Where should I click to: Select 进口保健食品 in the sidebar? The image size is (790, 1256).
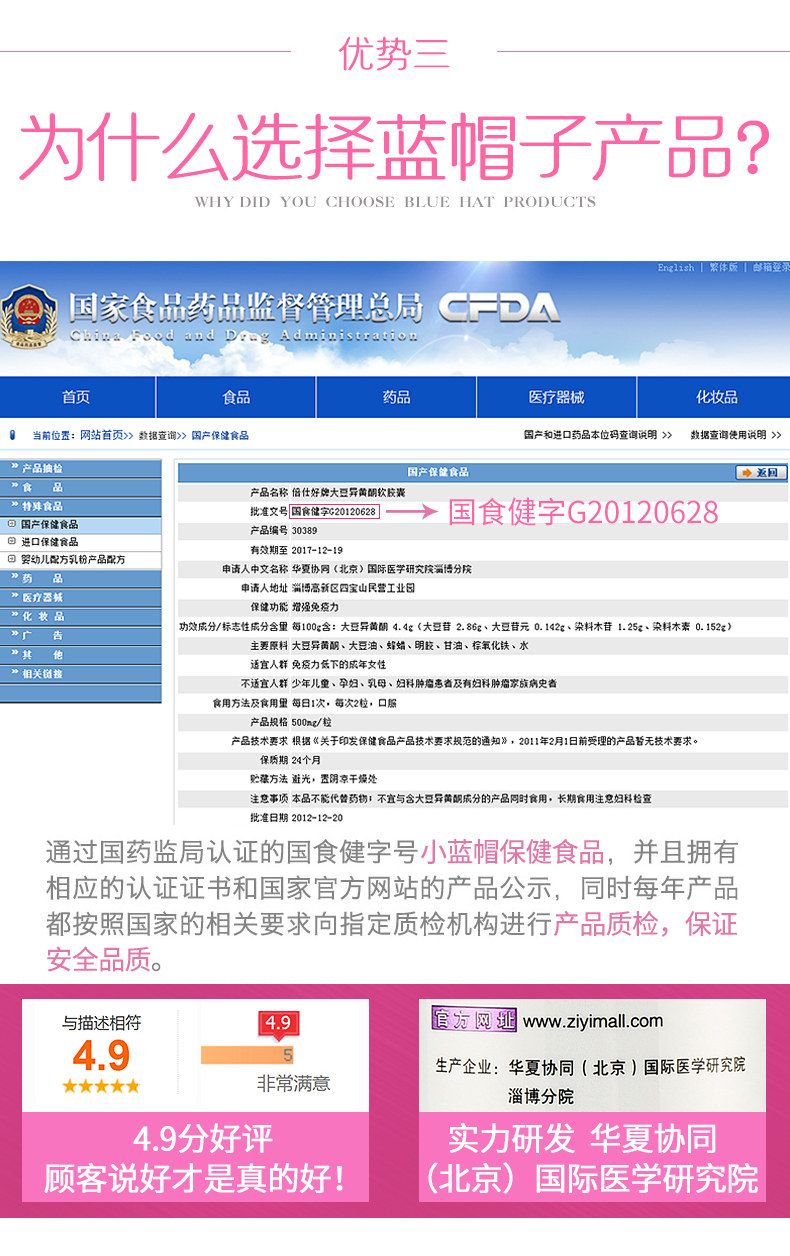pyautogui.click(x=80, y=541)
